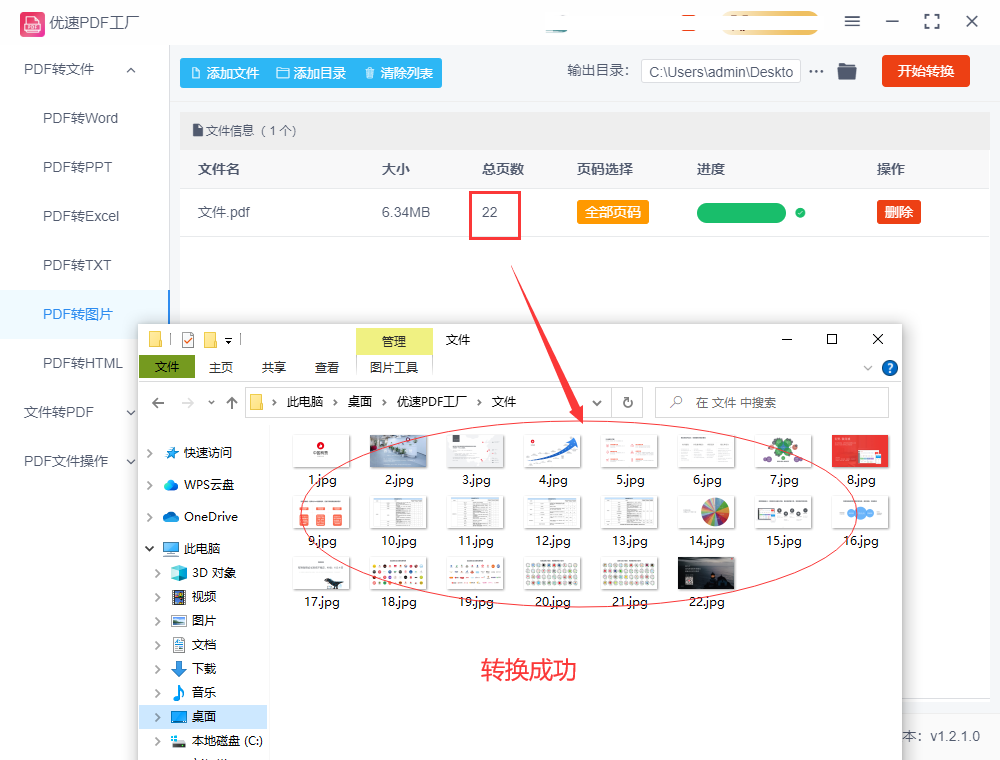
Task: Expand 图片 node in Explorer tree
Action: pyautogui.click(x=157, y=621)
